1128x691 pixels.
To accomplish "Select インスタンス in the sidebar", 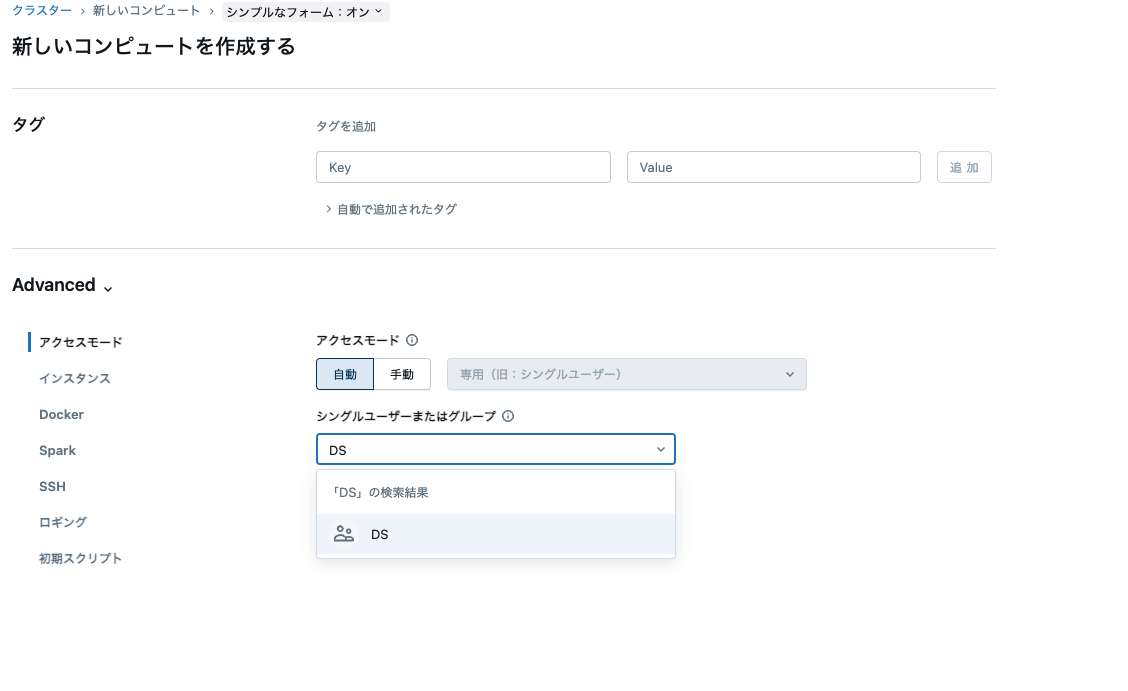I will pos(75,378).
